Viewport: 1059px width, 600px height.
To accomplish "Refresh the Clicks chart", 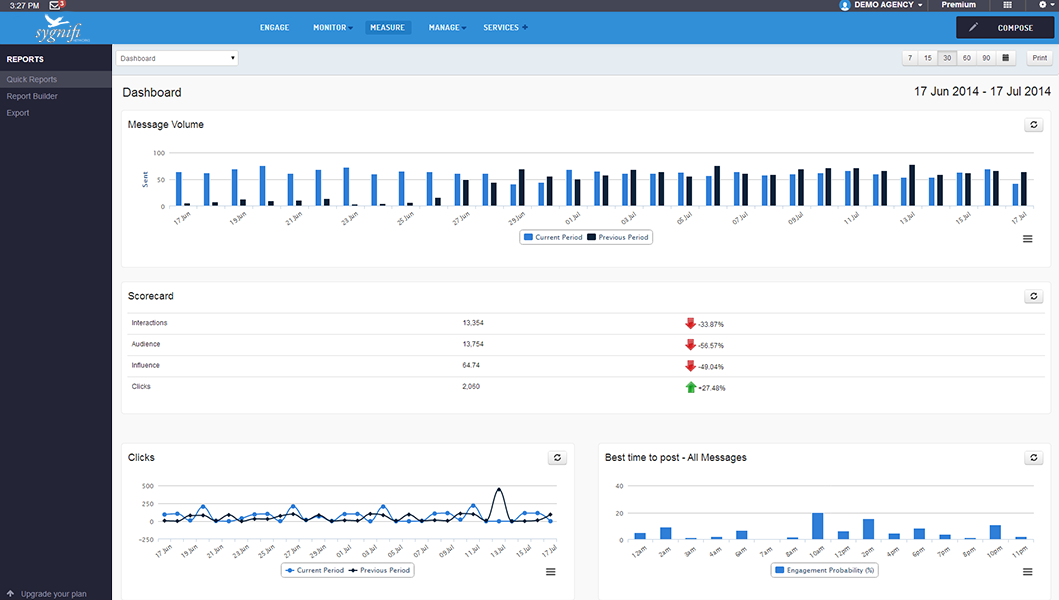I will (558, 458).
